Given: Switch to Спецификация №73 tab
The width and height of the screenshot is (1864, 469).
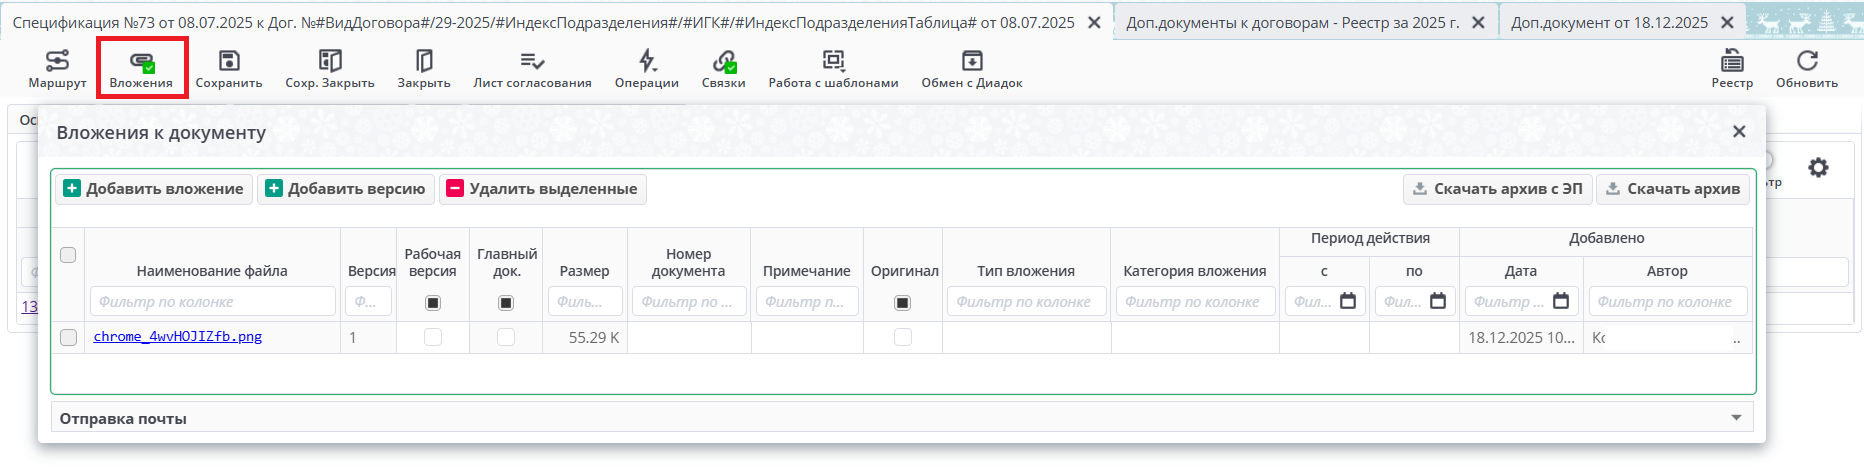Looking at the screenshot, I should (543, 22).
